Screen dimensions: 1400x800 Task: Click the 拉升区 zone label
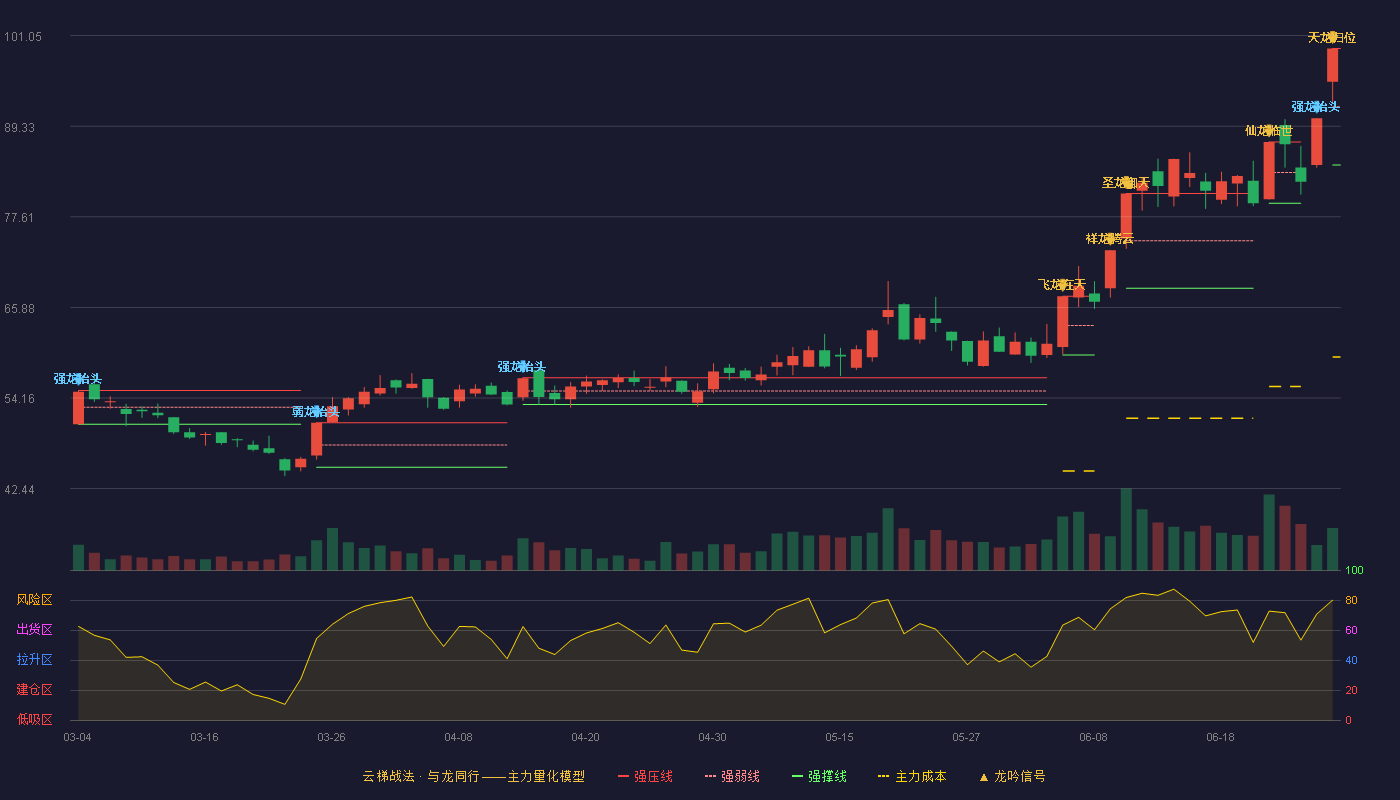[34, 660]
